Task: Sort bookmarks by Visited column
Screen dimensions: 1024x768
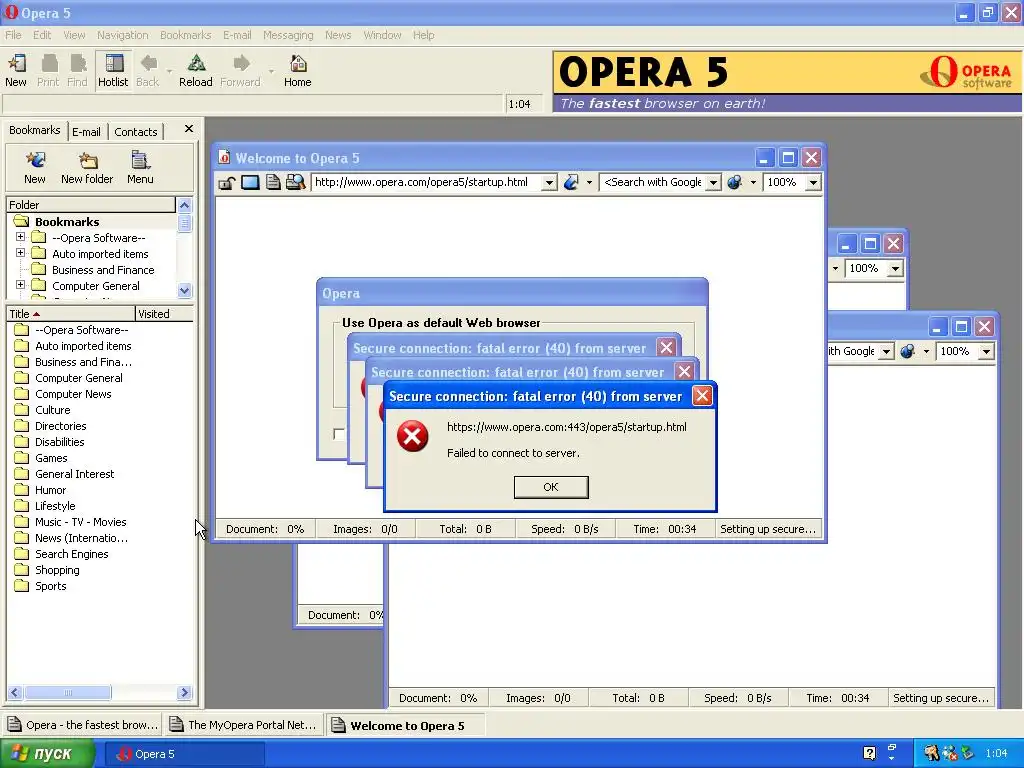Action: click(164, 314)
